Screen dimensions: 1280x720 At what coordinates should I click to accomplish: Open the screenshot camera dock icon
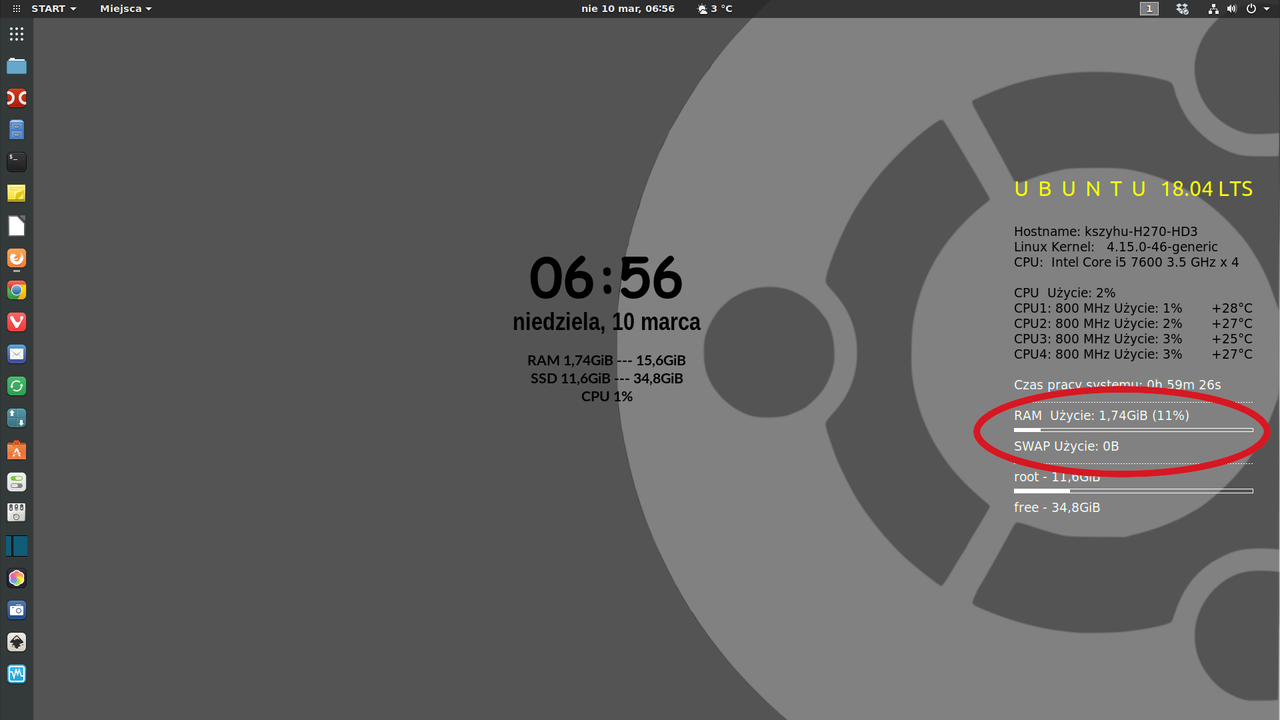(16, 610)
